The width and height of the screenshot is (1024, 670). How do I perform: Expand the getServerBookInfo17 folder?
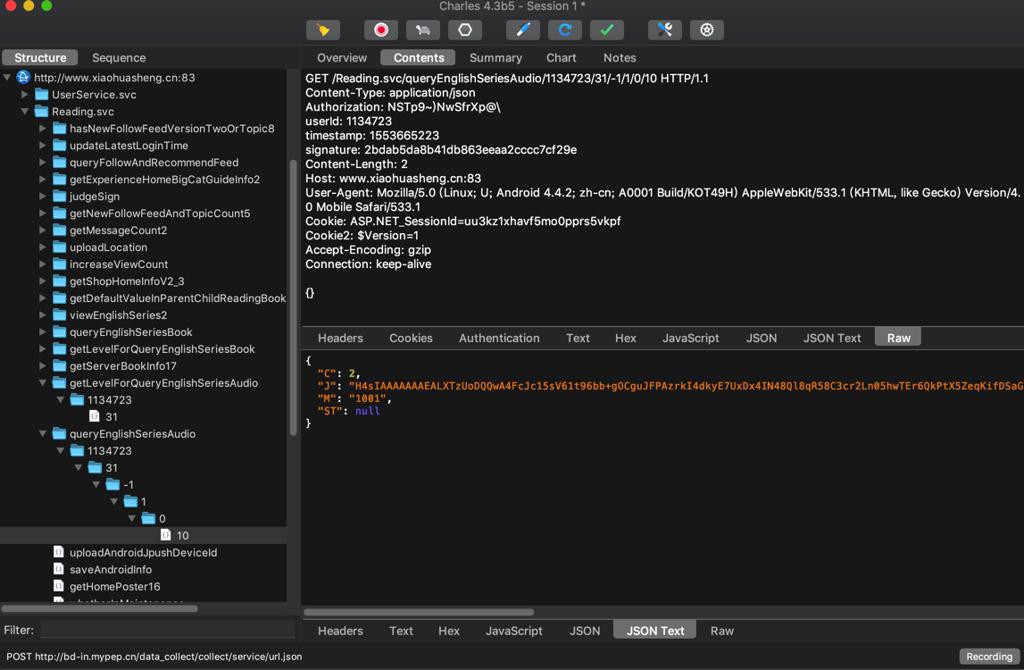[43, 366]
